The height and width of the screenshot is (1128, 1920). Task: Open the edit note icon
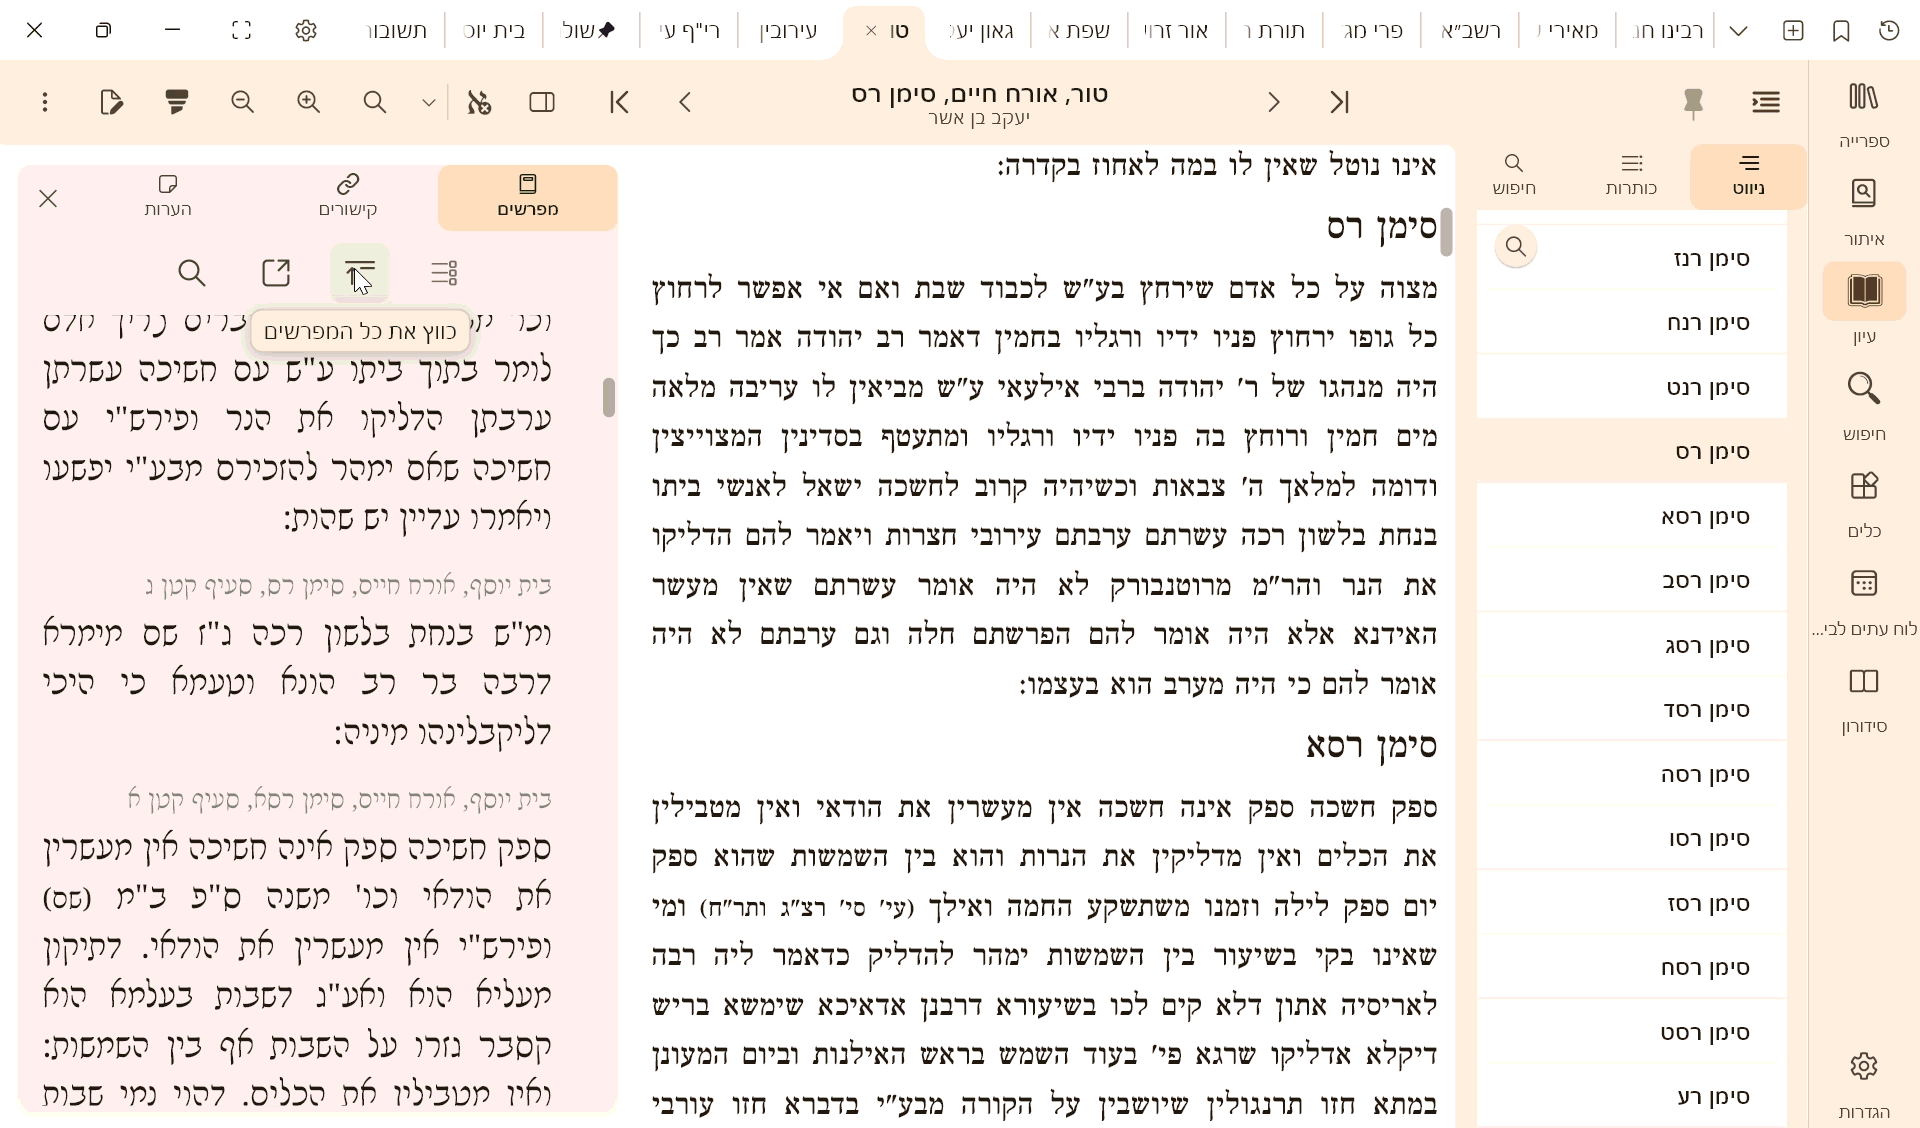[x=111, y=102]
